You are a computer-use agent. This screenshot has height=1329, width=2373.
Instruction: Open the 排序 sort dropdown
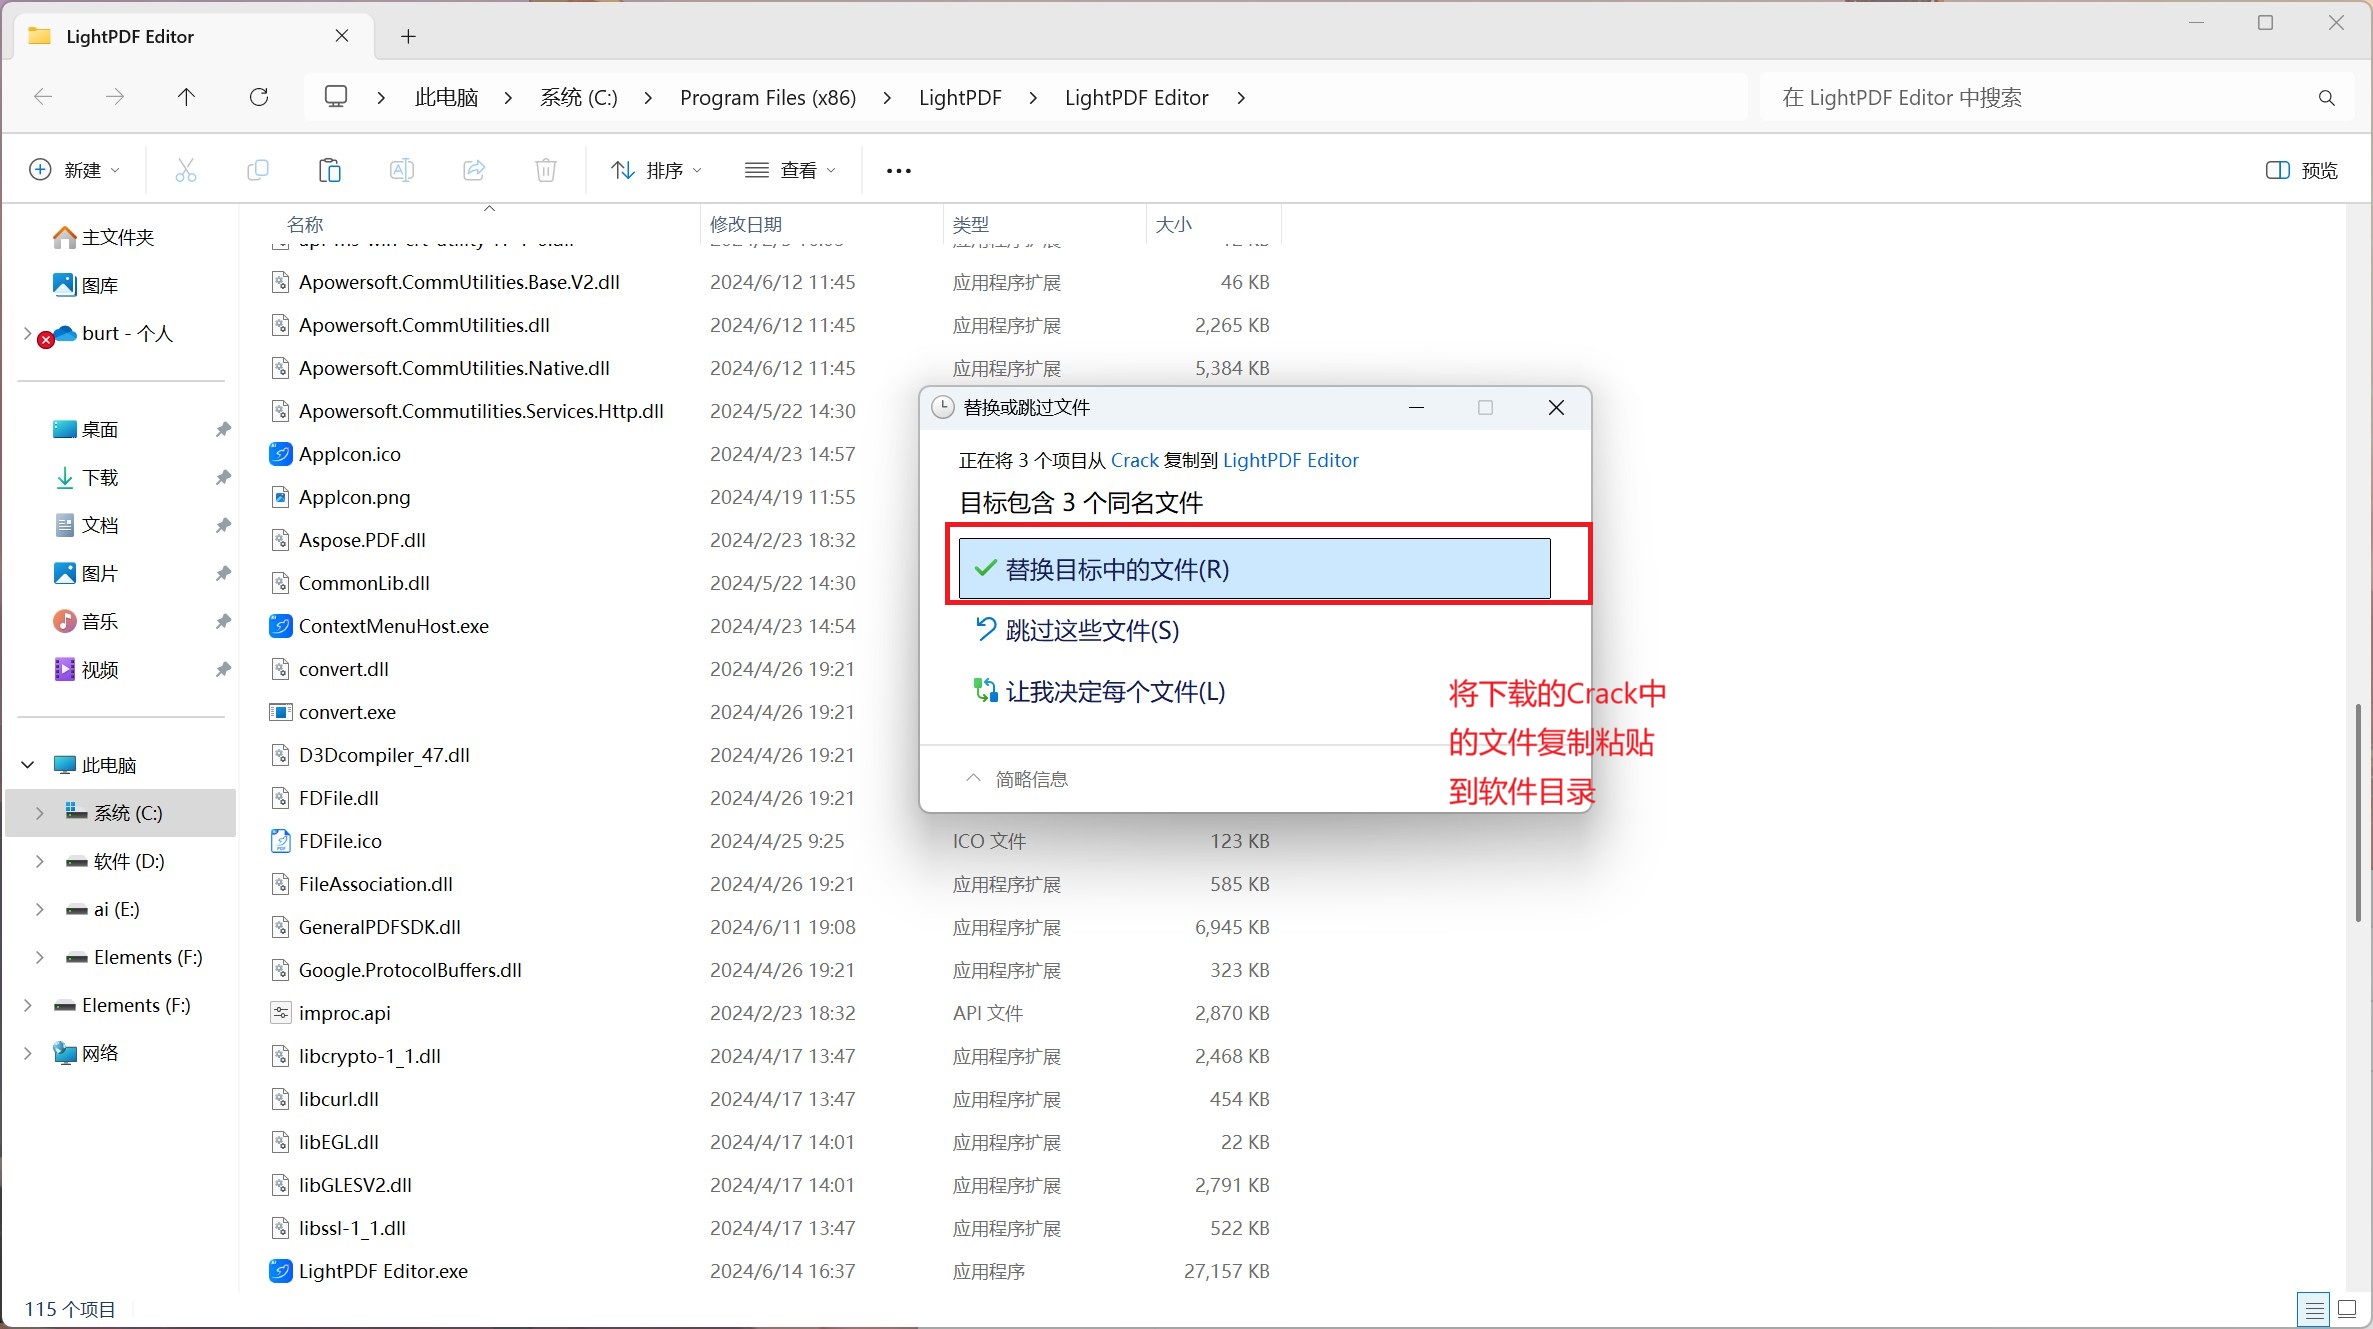[656, 170]
